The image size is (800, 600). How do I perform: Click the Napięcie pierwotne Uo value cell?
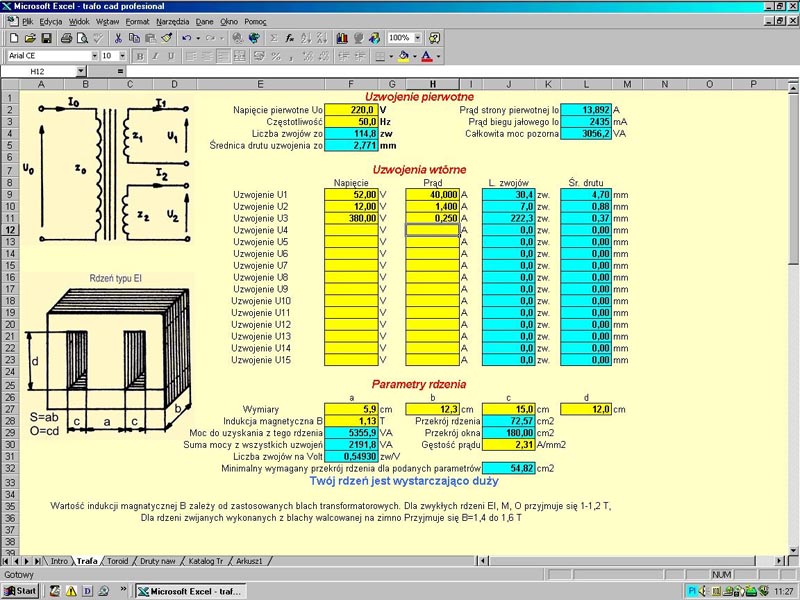coord(350,109)
